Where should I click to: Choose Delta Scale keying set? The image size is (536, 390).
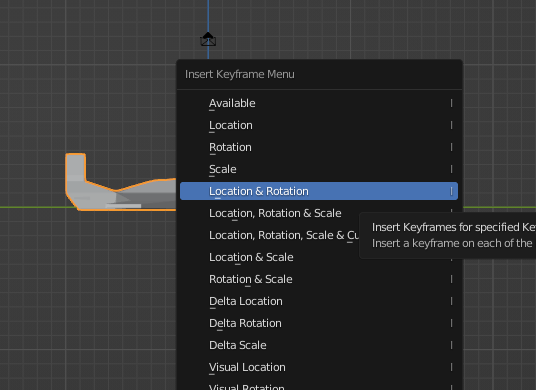[x=319, y=345]
